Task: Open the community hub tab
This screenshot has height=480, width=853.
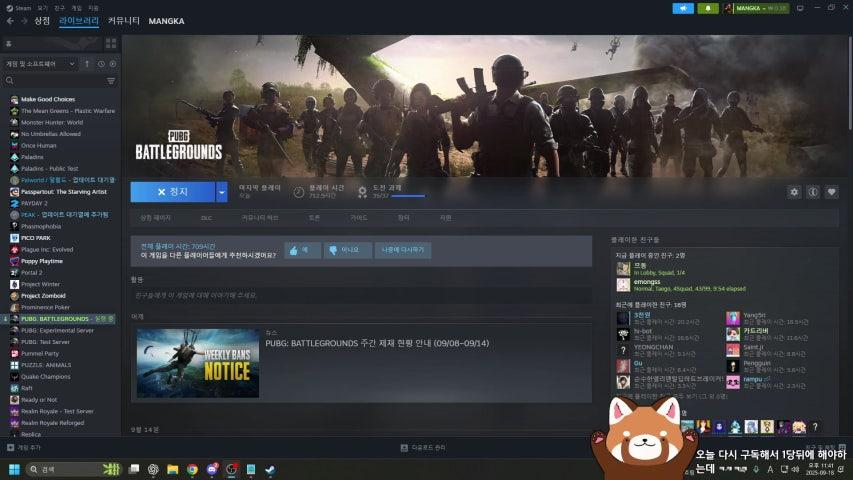Action: (x=260, y=218)
